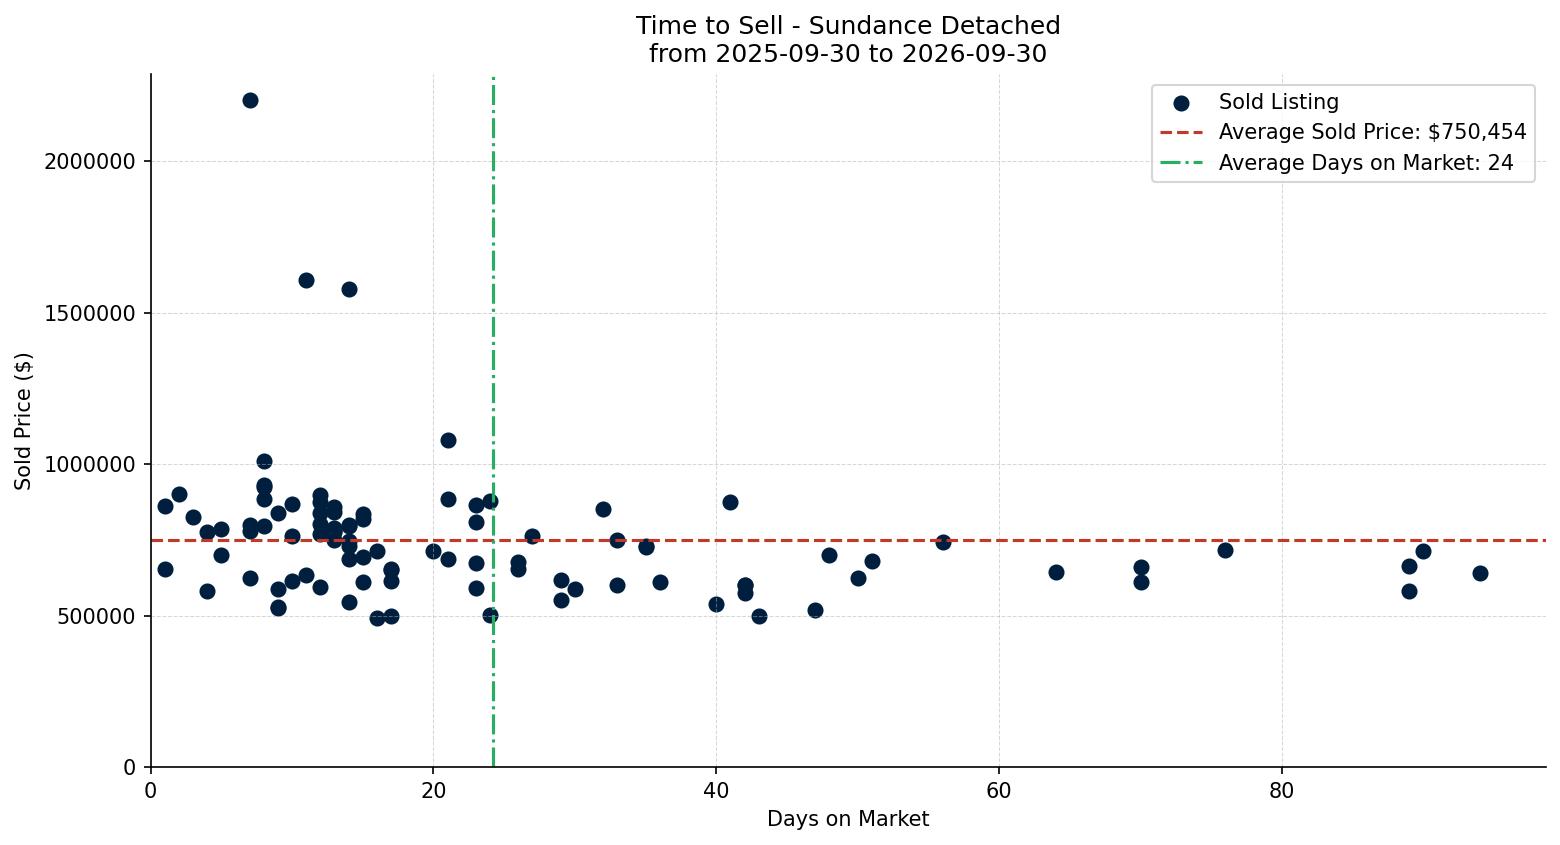Click the y-axis tick label "2000000"
Viewport: 1560px width, 845px height.
(x=90, y=162)
